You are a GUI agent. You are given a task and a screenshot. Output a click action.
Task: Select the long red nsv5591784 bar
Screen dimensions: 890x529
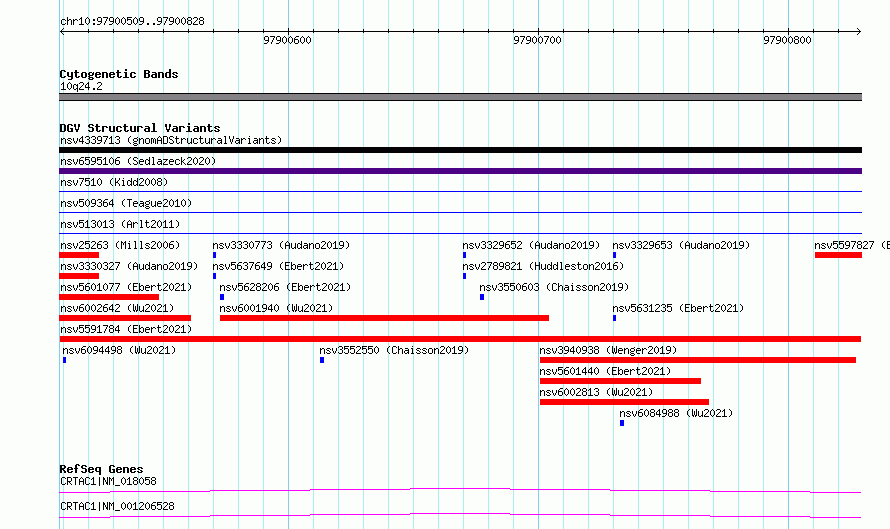point(460,339)
